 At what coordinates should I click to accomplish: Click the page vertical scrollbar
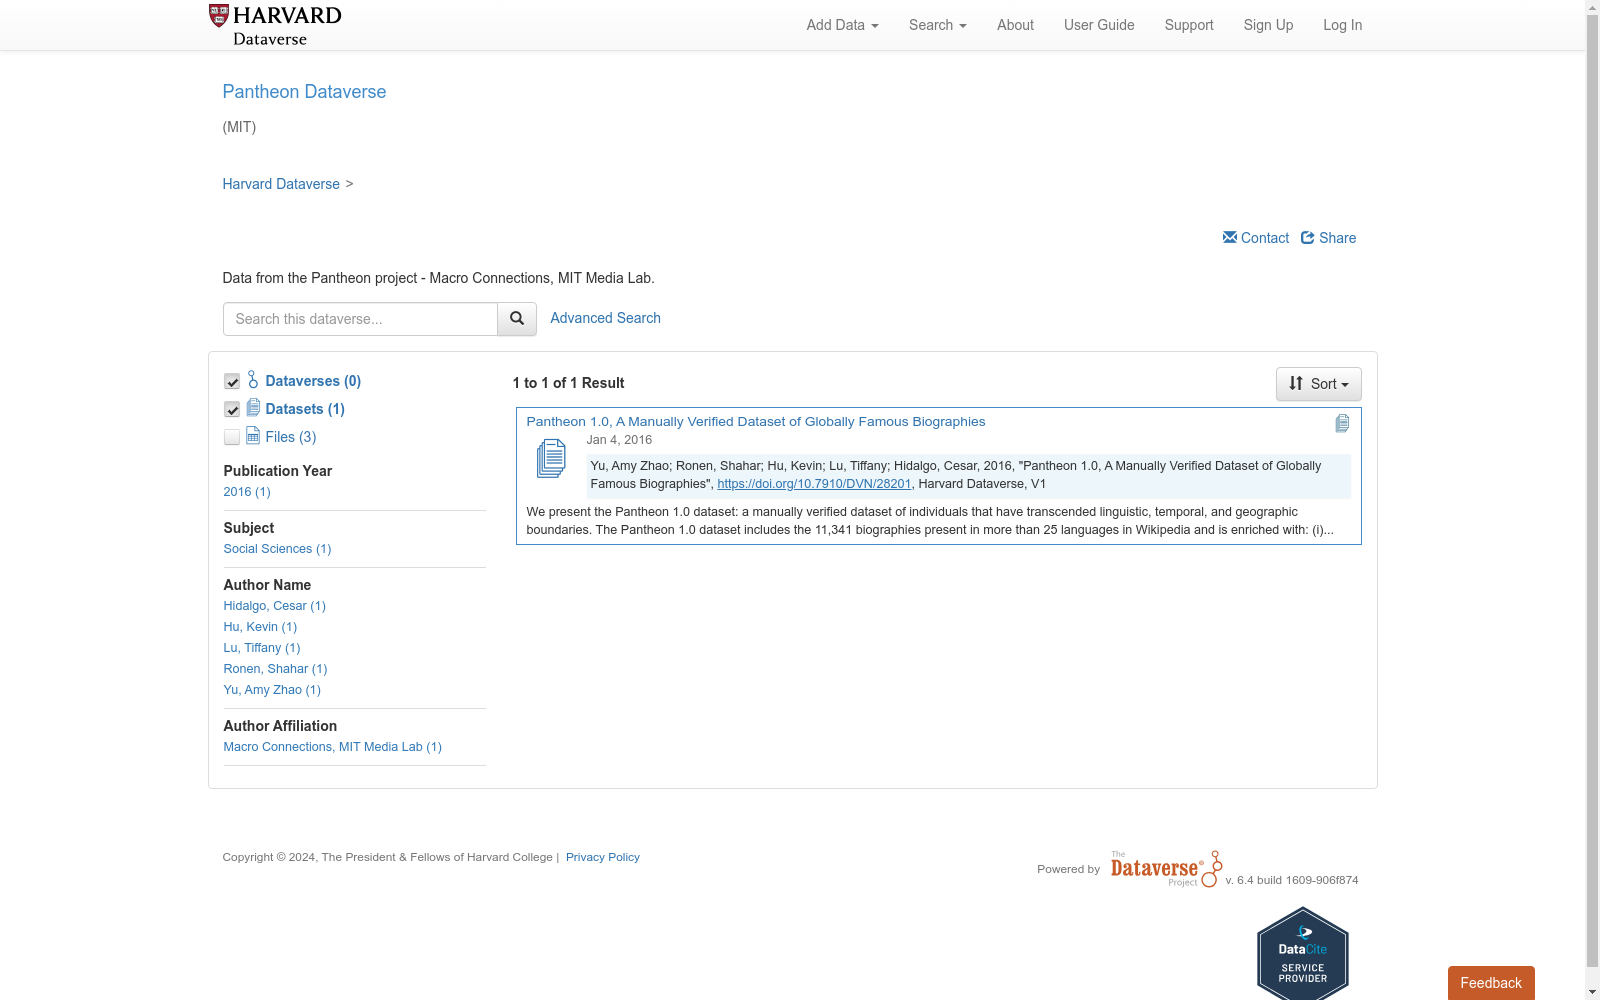click(x=1592, y=490)
